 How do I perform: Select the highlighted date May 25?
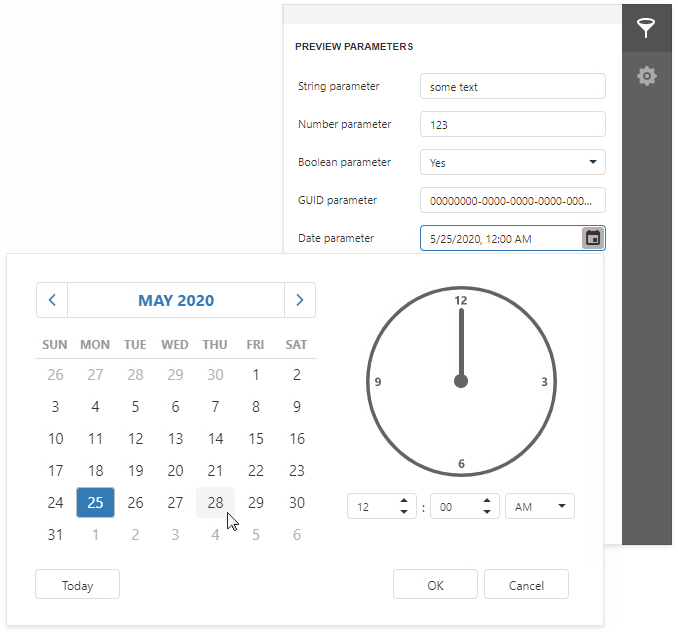pos(95,503)
